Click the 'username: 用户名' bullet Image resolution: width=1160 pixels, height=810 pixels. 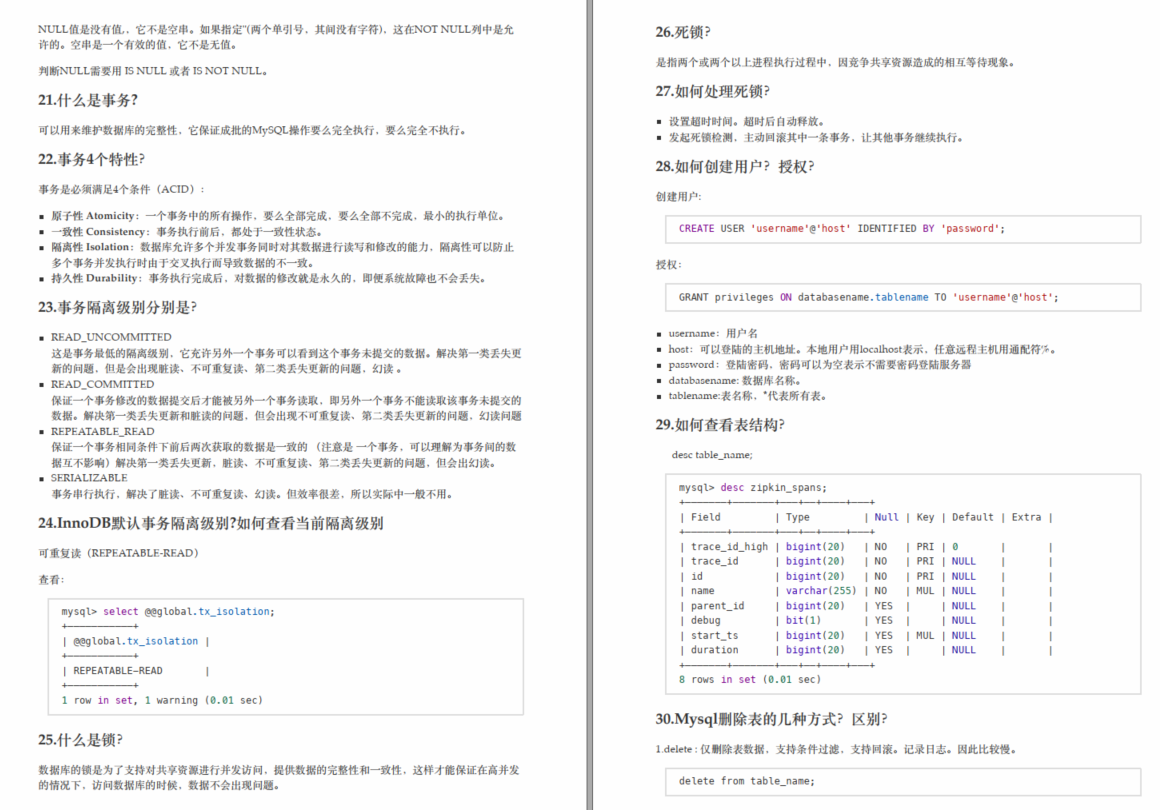click(x=713, y=334)
